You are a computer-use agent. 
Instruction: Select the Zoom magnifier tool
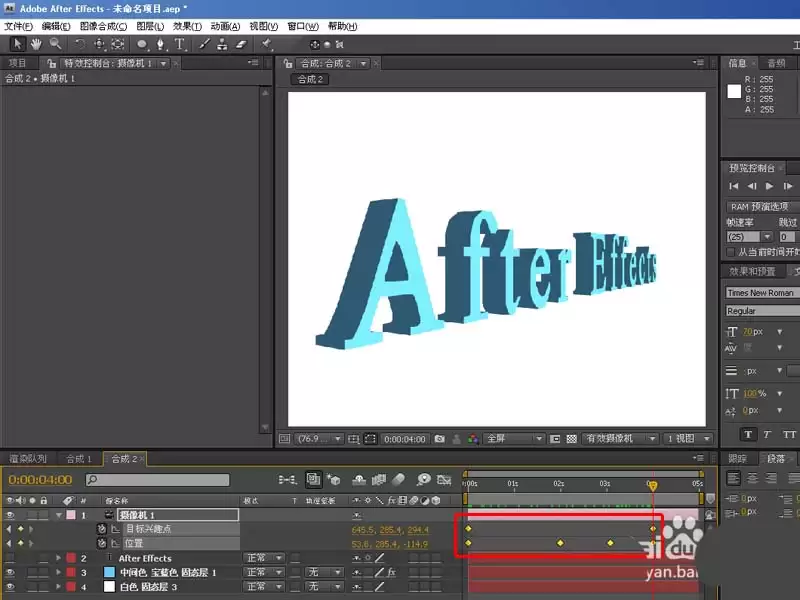55,44
